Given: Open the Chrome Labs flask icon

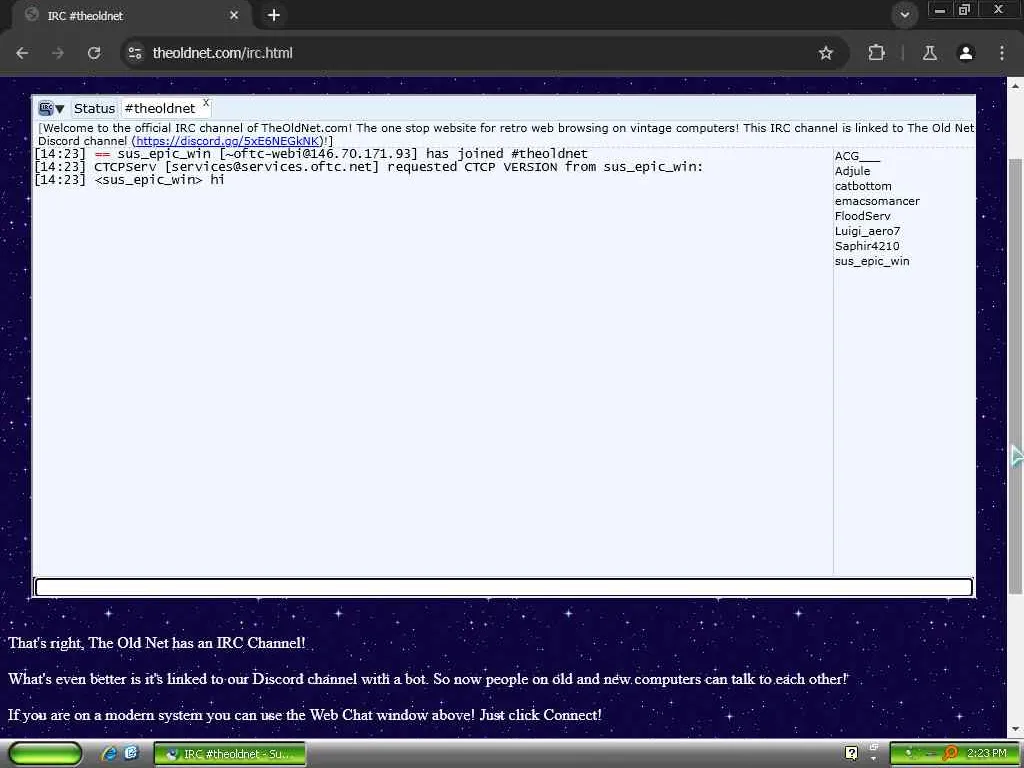Looking at the screenshot, I should [930, 53].
